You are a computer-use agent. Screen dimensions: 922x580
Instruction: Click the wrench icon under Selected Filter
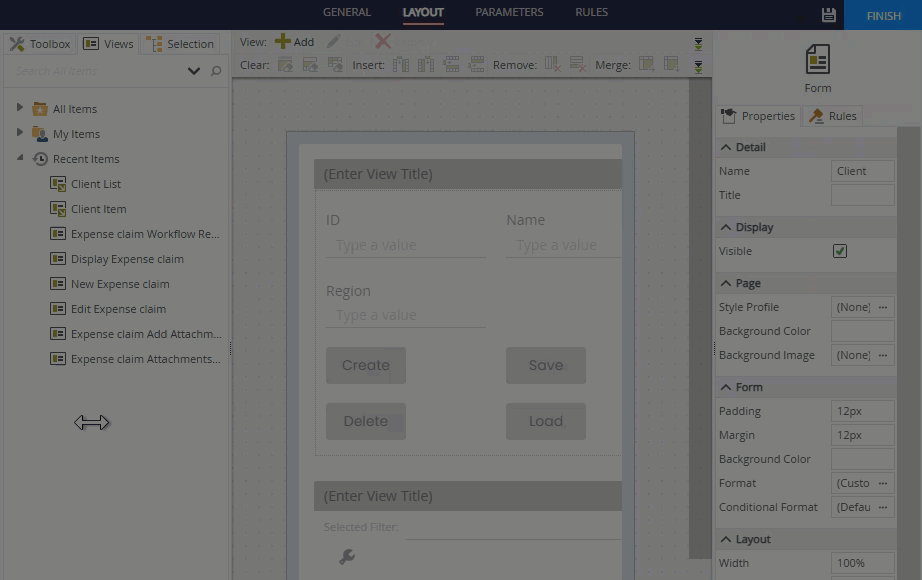point(347,557)
